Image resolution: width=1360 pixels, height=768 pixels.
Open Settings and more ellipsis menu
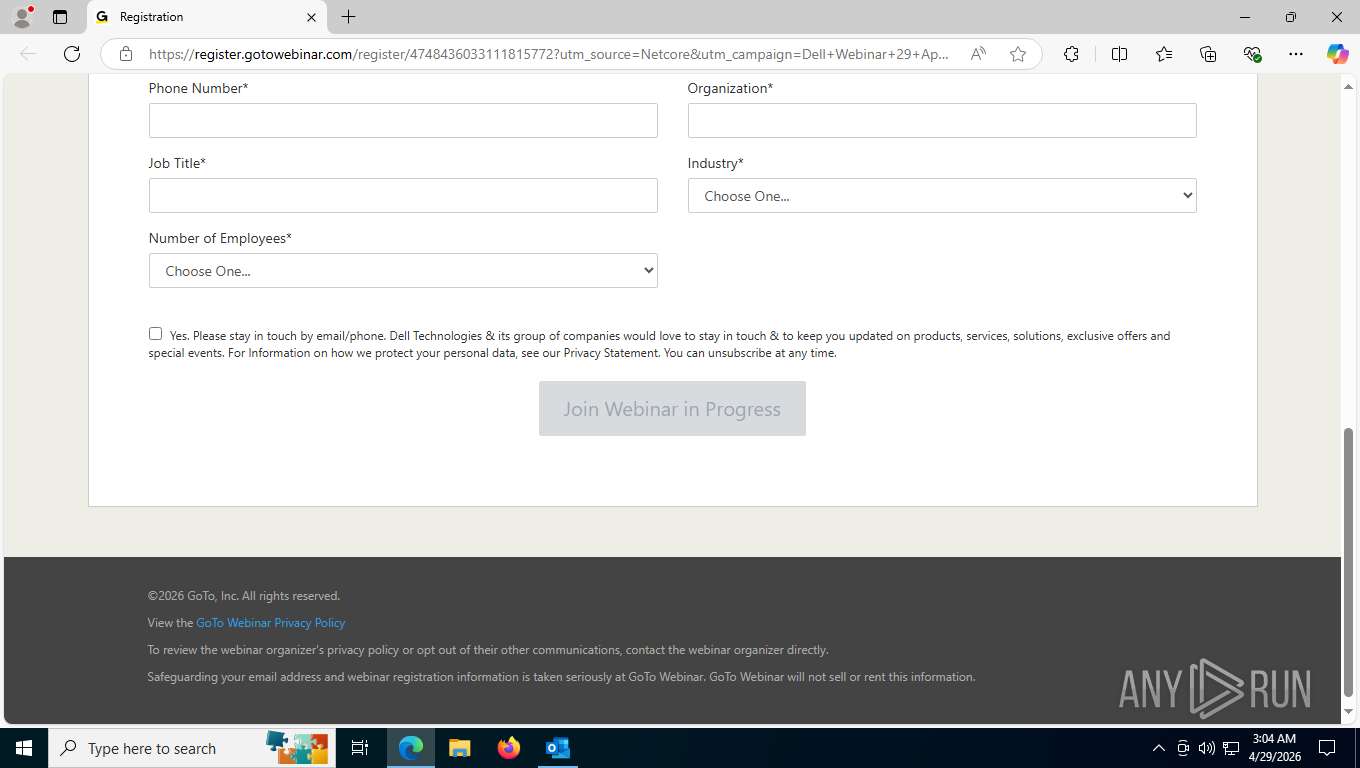click(x=1296, y=54)
